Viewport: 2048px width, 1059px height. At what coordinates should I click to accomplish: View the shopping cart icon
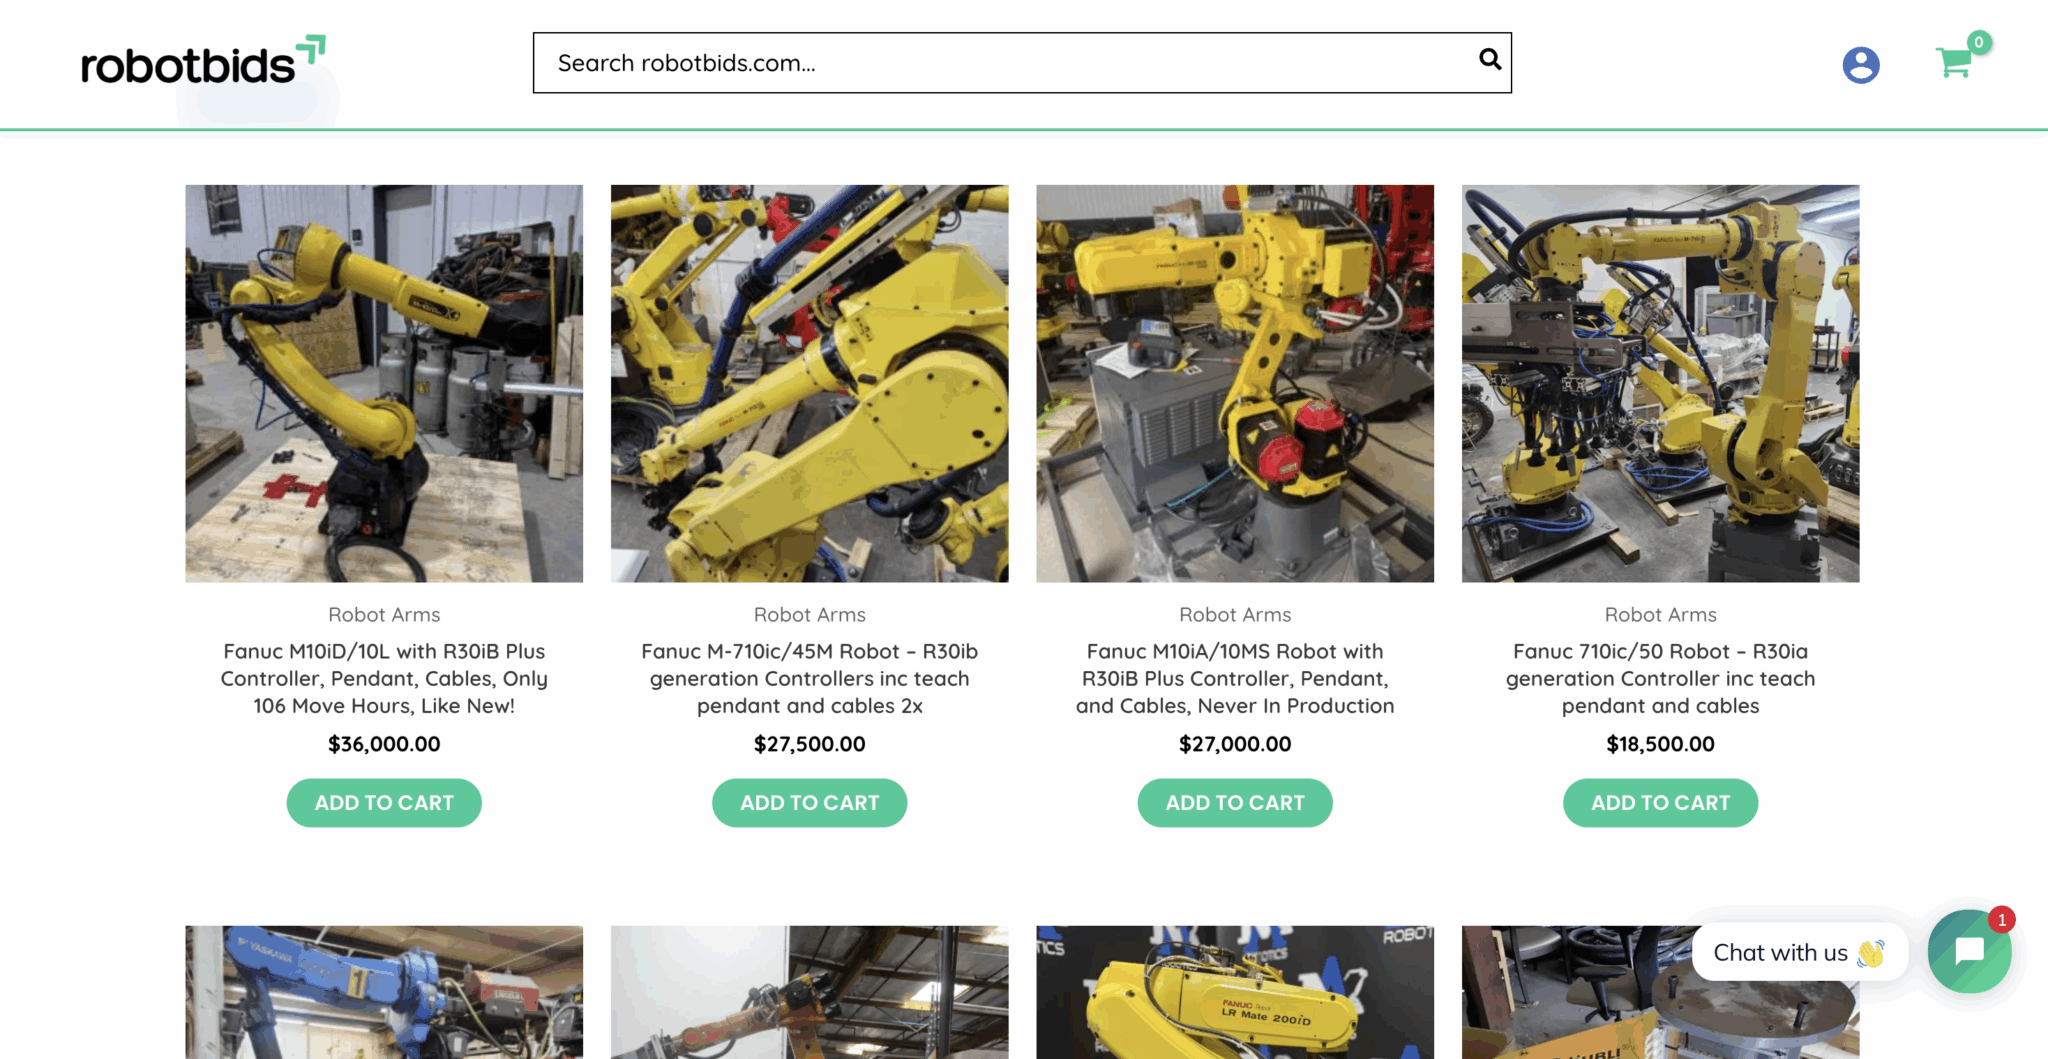1955,65
